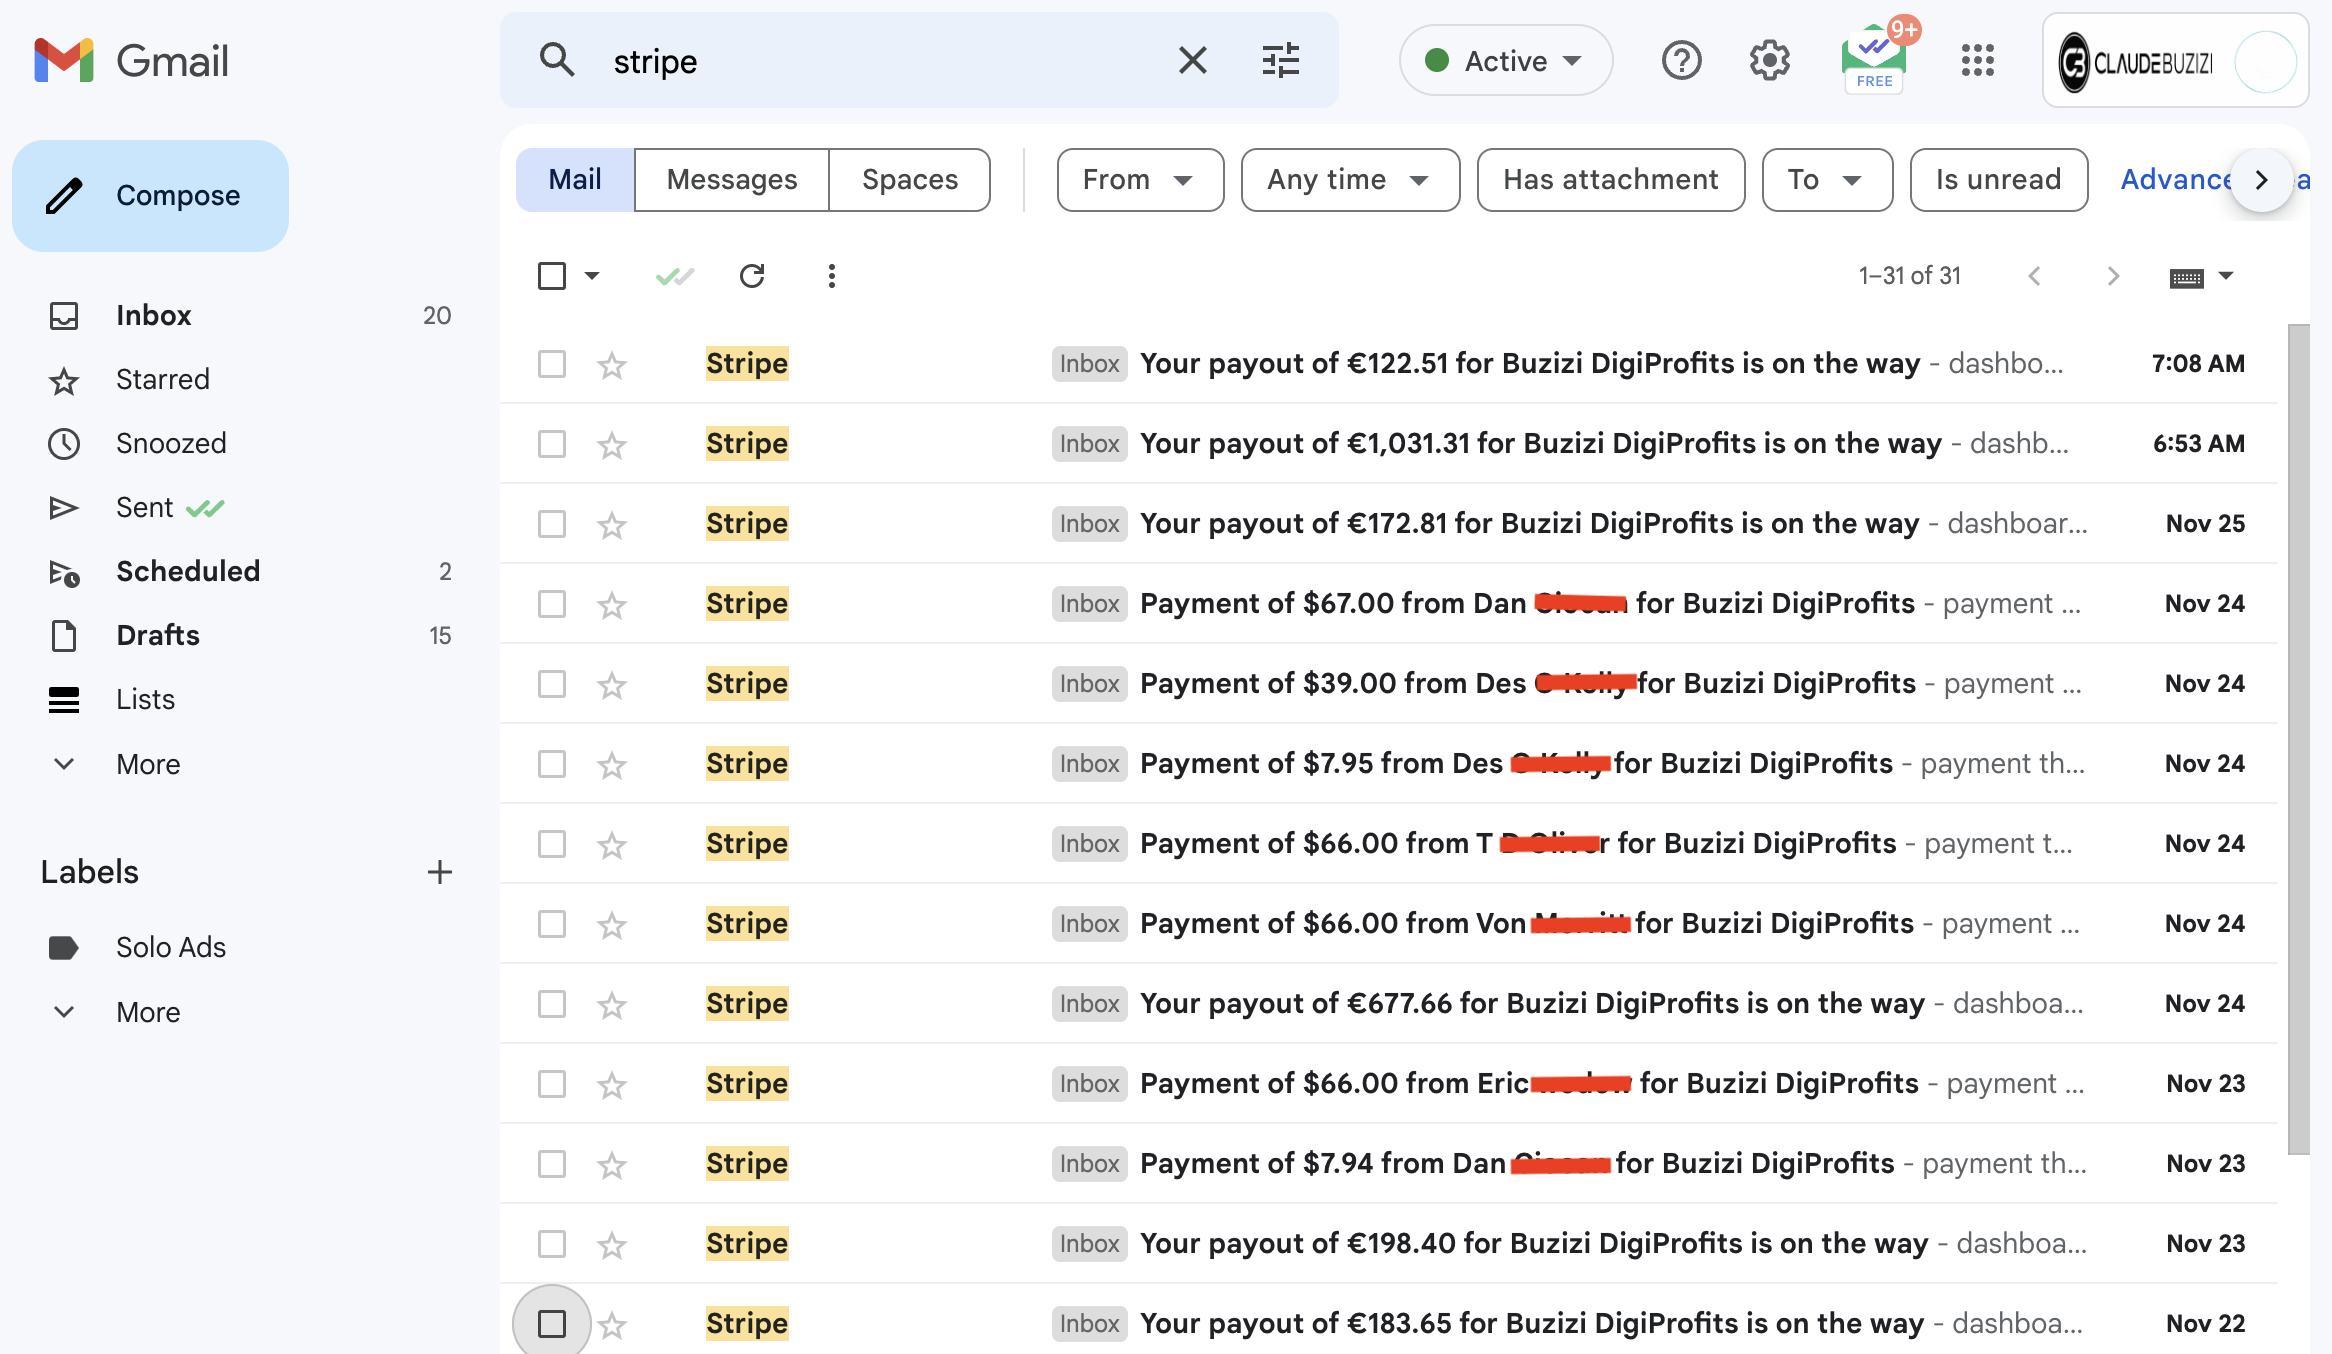Toggle the Is unread filter
The width and height of the screenshot is (2332, 1354).
1998,179
